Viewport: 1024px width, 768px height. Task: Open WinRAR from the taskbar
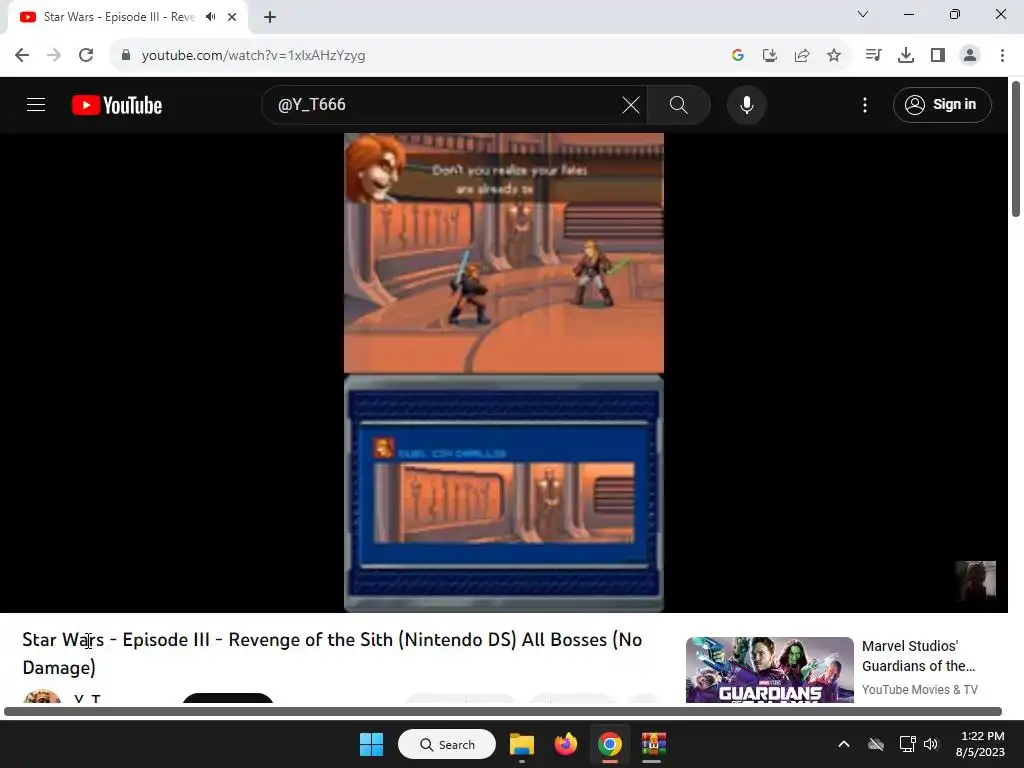(x=653, y=744)
